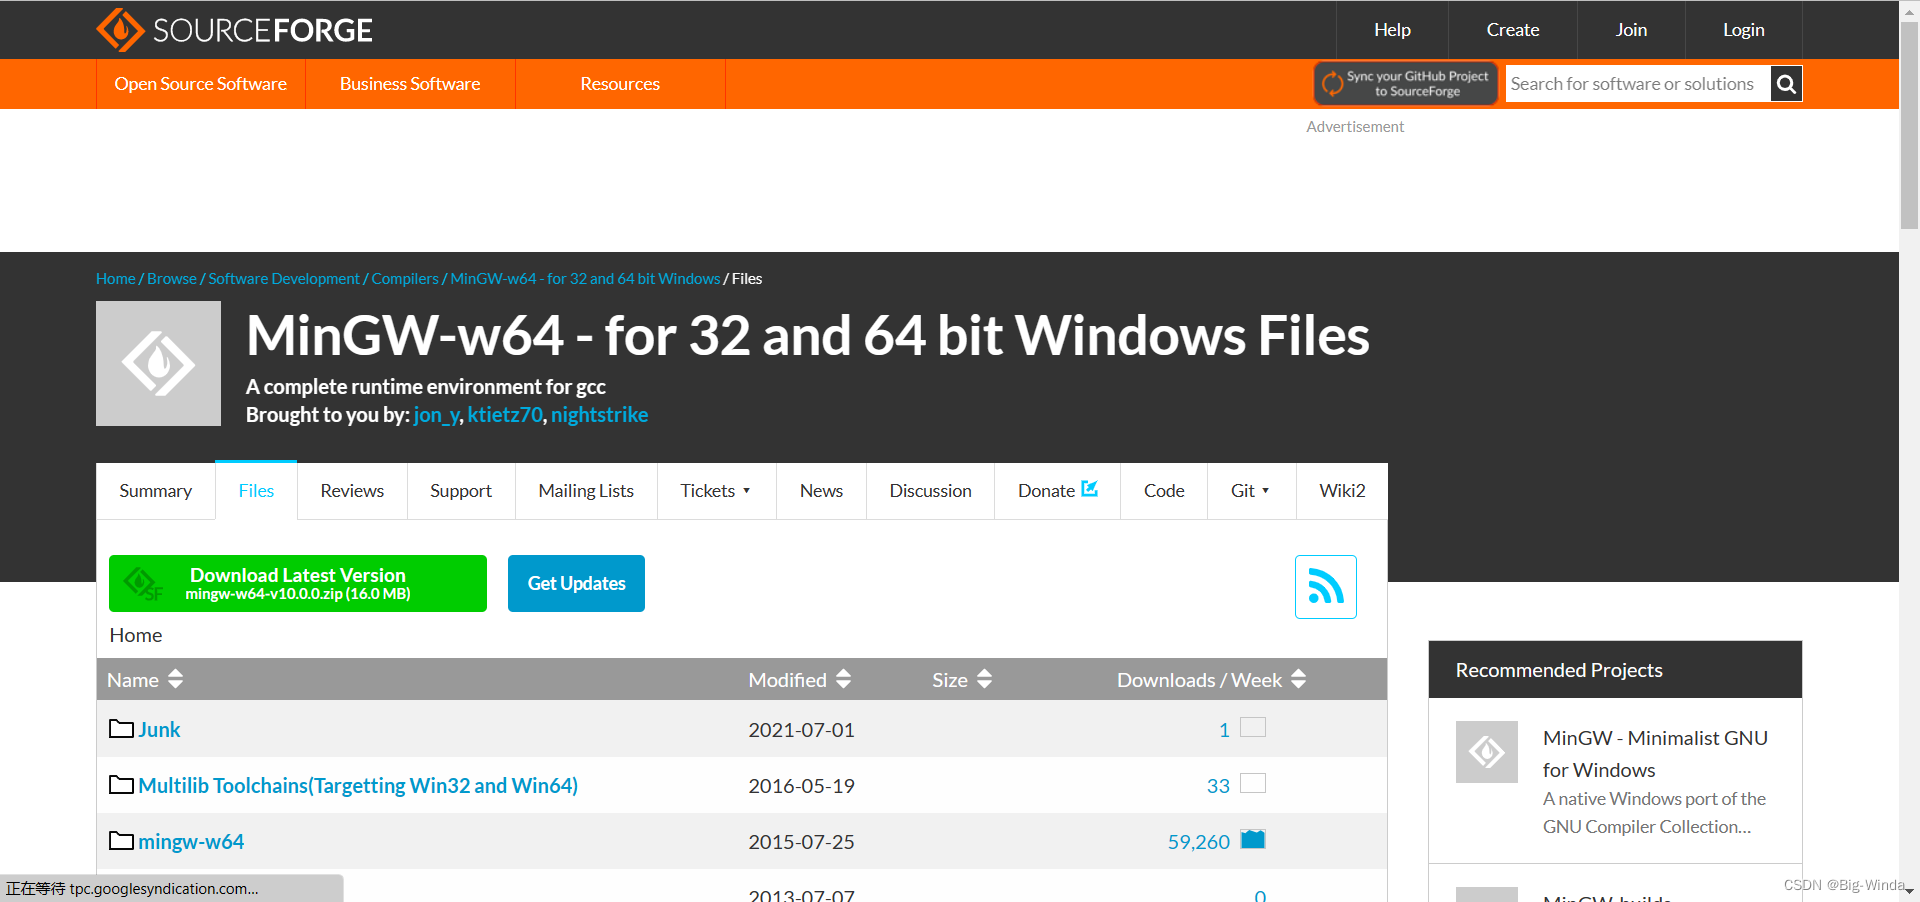This screenshot has width=1920, height=902.
Task: Click the Donate external link icon
Action: click(x=1090, y=489)
